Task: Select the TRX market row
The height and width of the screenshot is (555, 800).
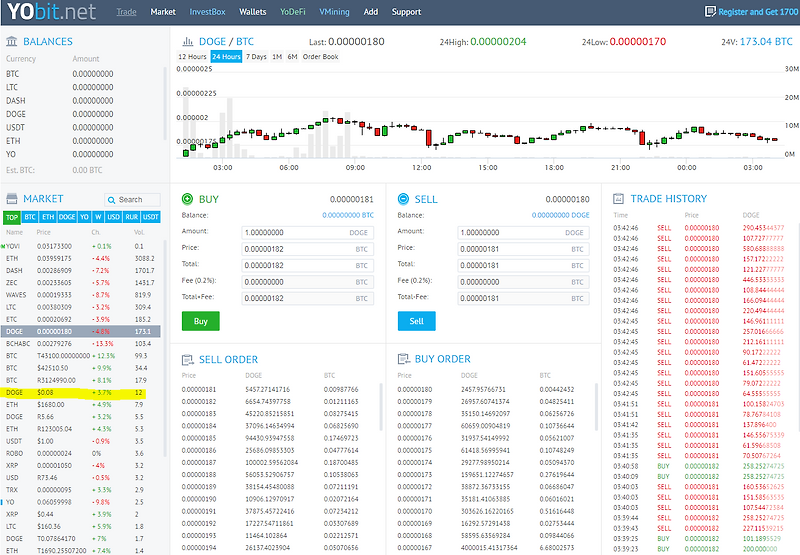Action: pyautogui.click(x=81, y=490)
